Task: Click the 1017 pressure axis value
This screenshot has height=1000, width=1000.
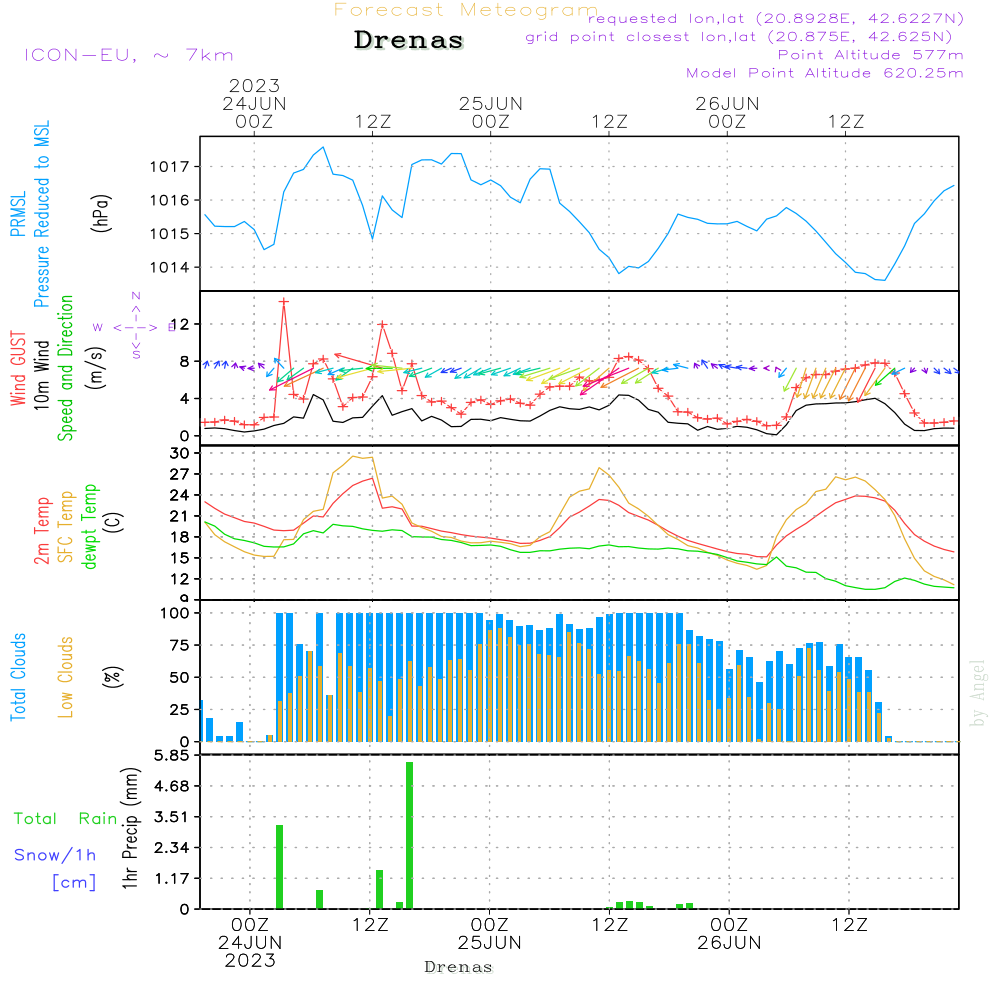Action: (x=170, y=167)
